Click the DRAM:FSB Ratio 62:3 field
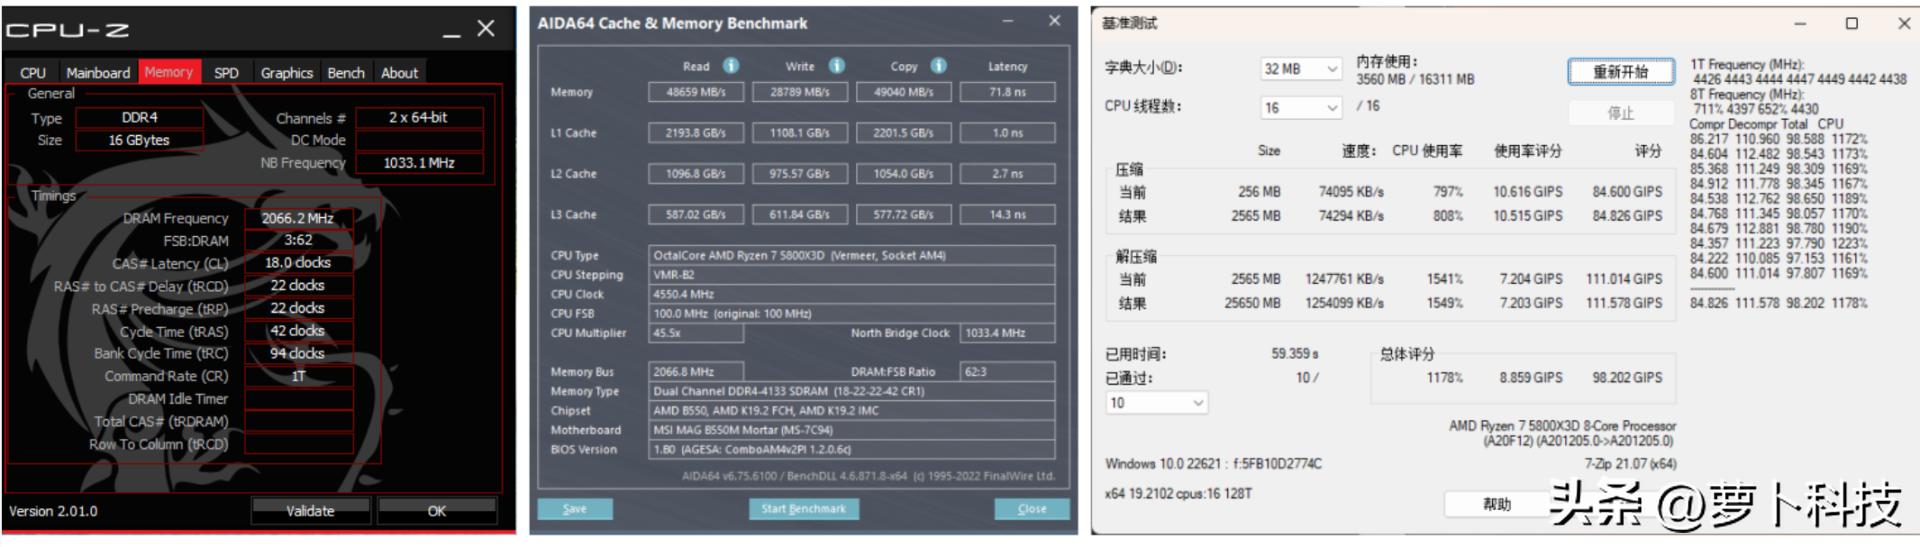Viewport: 1920px width, 547px height. [1008, 372]
